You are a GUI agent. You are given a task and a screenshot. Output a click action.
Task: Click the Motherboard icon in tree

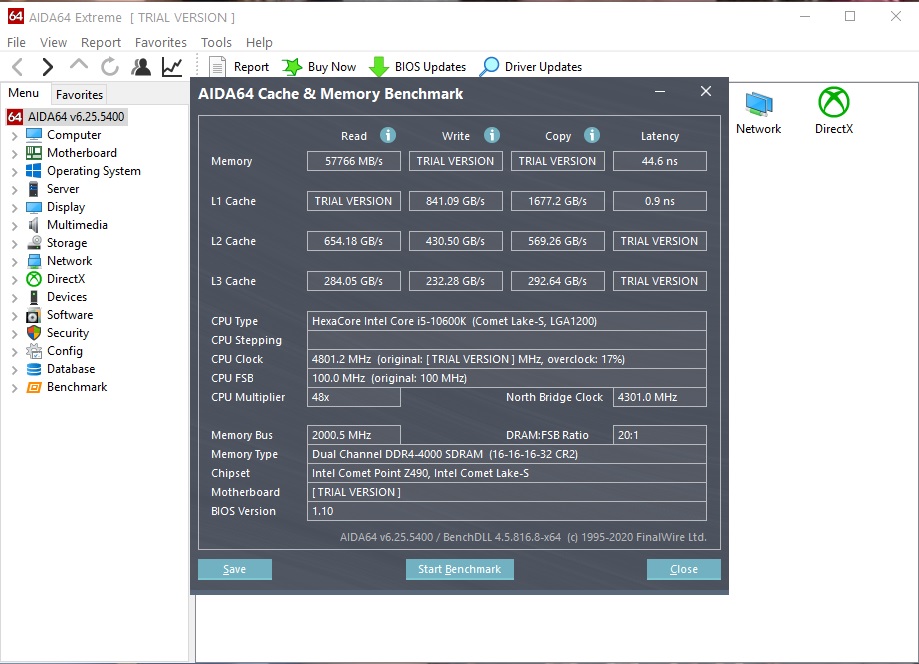pos(34,153)
